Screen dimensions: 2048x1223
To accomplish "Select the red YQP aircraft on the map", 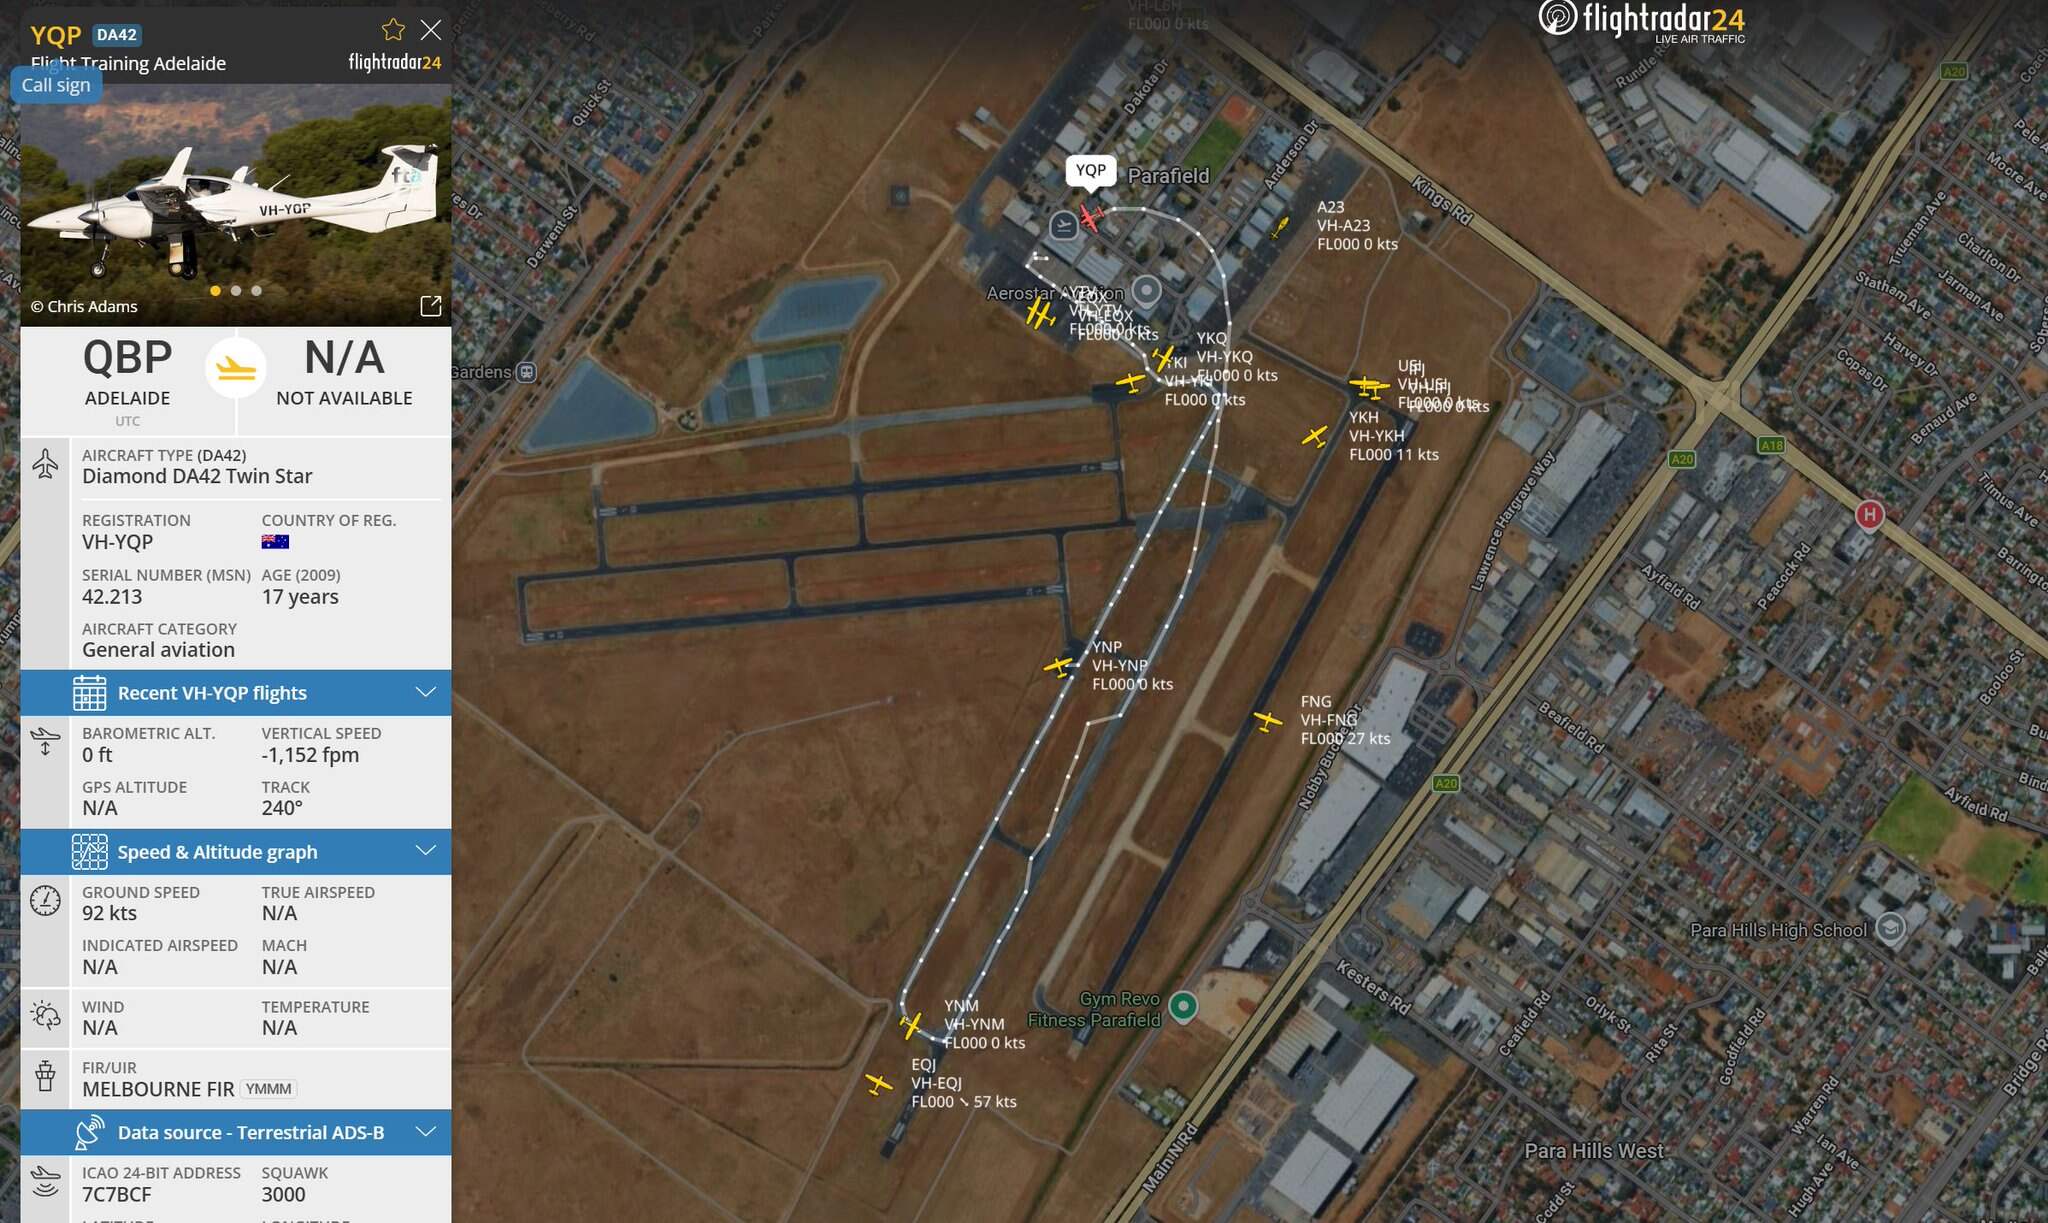I will click(1090, 216).
